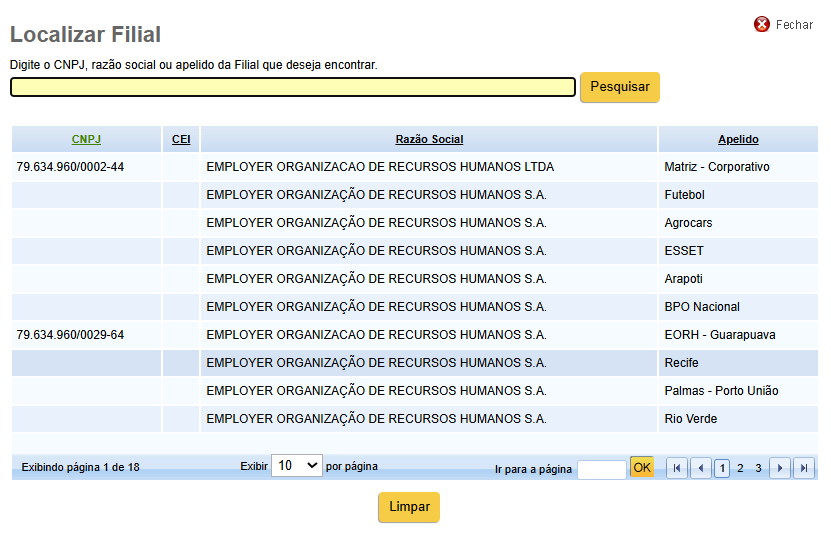Jump to last page arrow icon
The width and height of the screenshot is (831, 537).
coord(803,468)
